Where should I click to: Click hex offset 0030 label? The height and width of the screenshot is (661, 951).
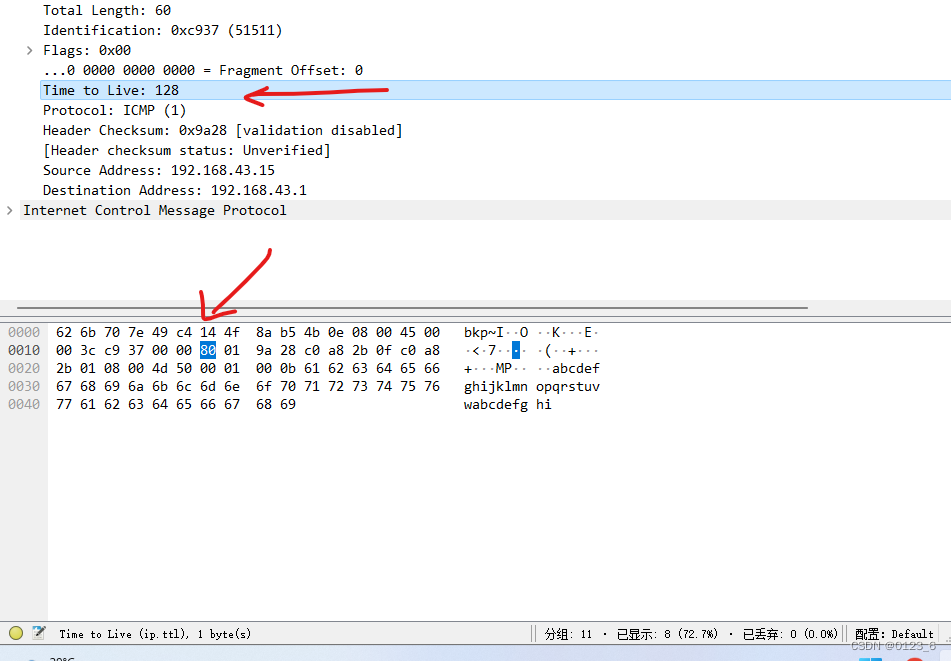24,386
